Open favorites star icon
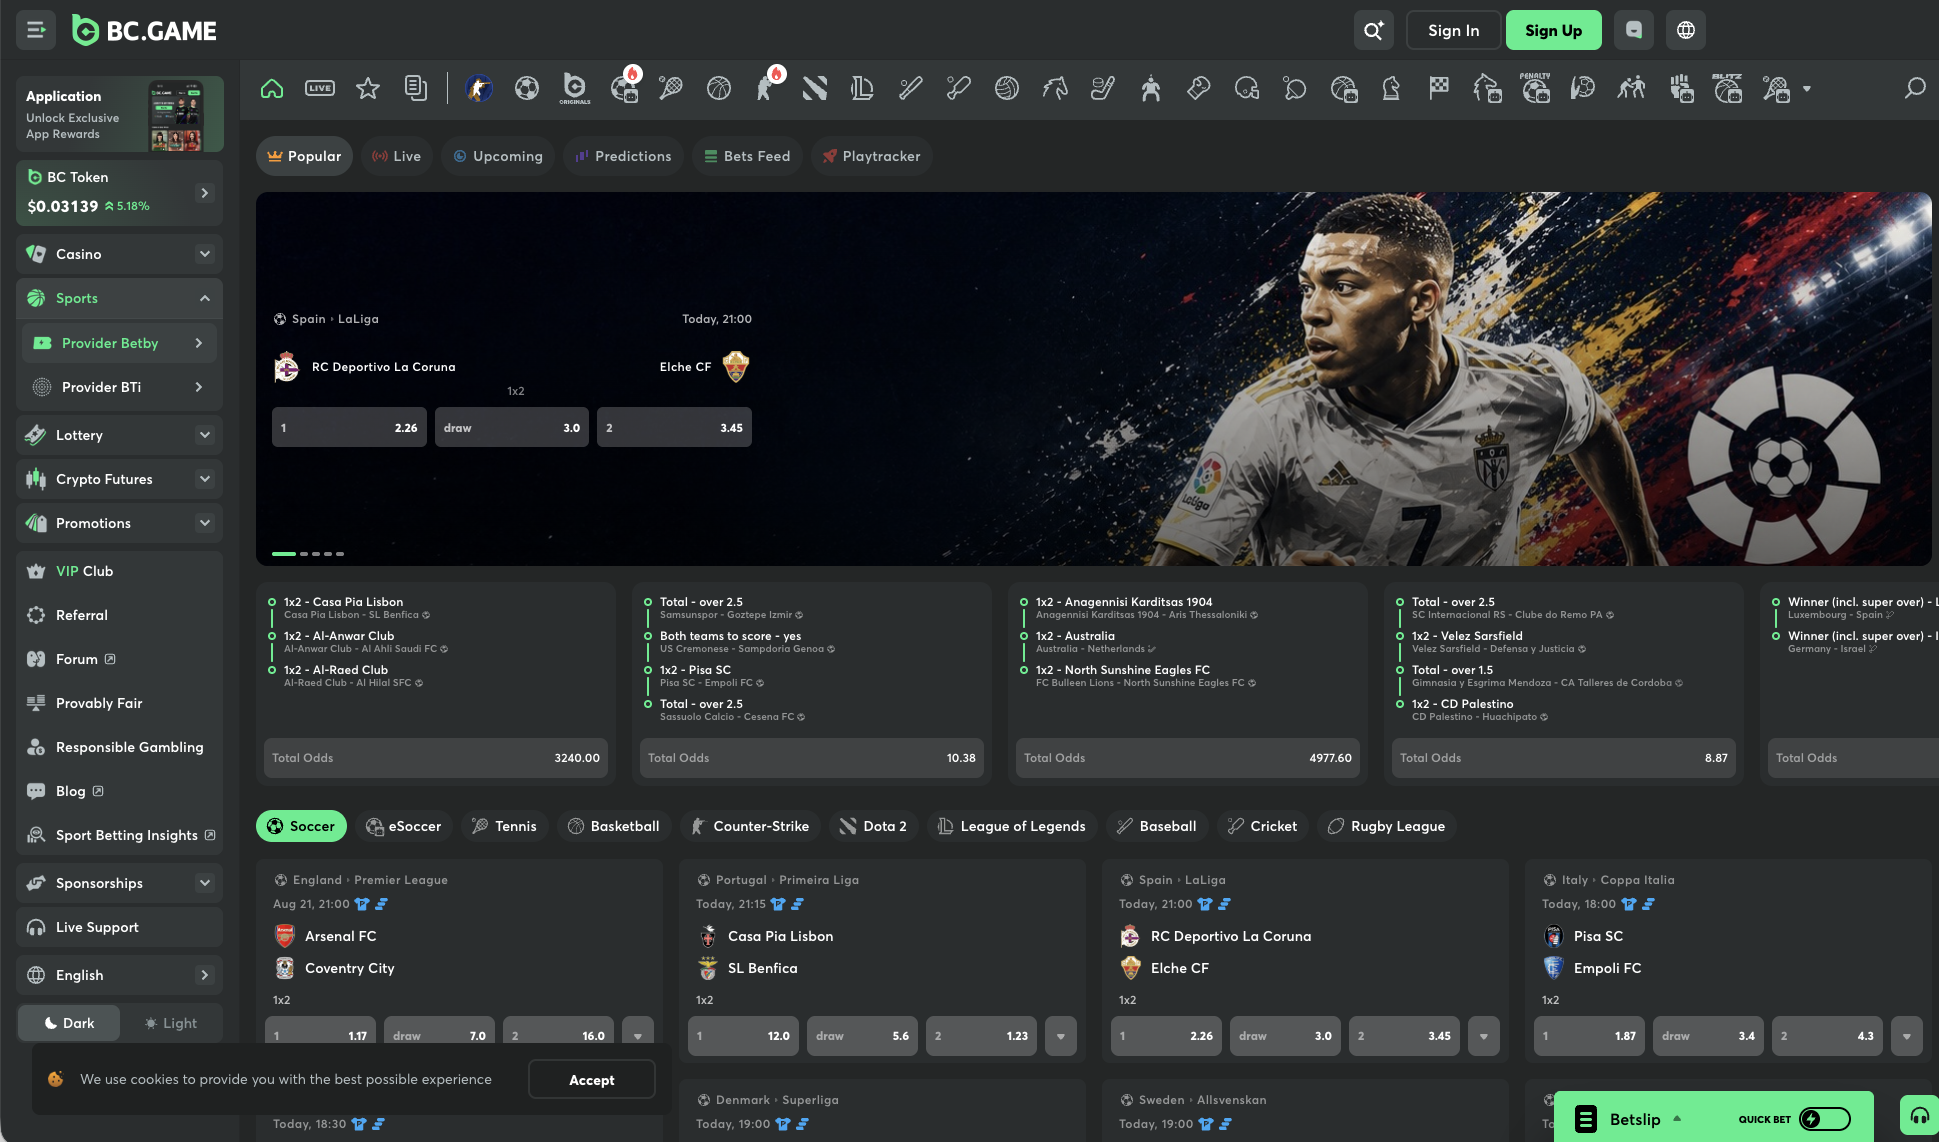Viewport: 1939px width, 1142px height. [368, 88]
